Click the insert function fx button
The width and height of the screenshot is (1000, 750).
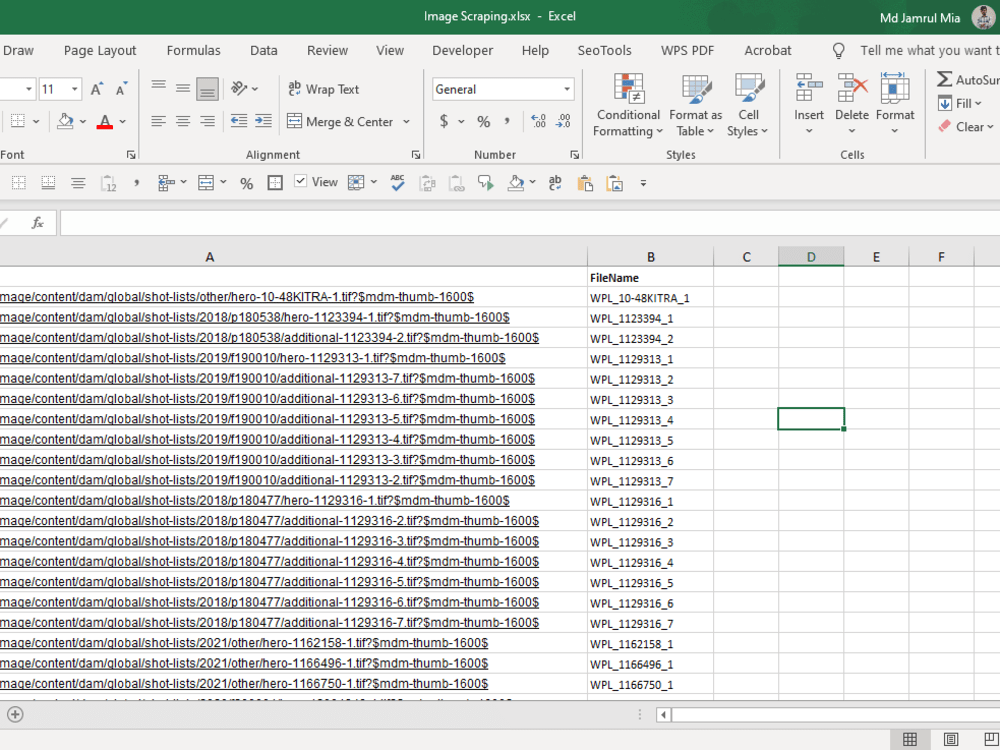tap(38, 223)
